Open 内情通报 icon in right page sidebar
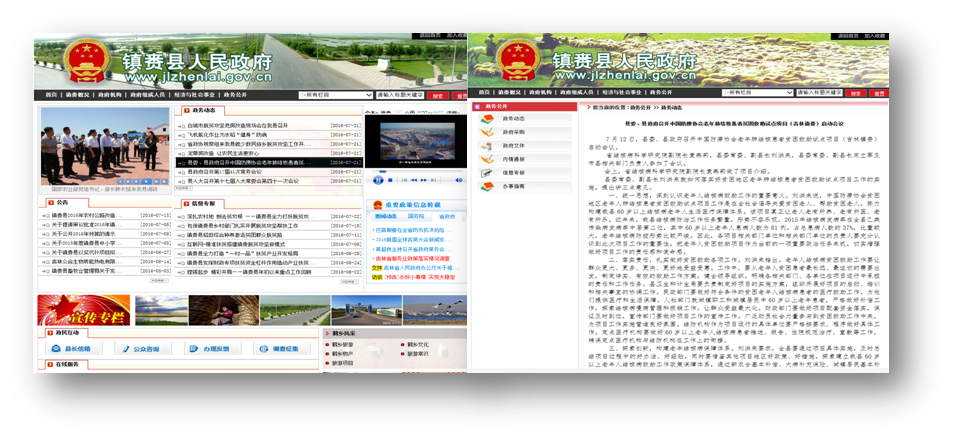The height and width of the screenshot is (438, 954). pos(487,159)
